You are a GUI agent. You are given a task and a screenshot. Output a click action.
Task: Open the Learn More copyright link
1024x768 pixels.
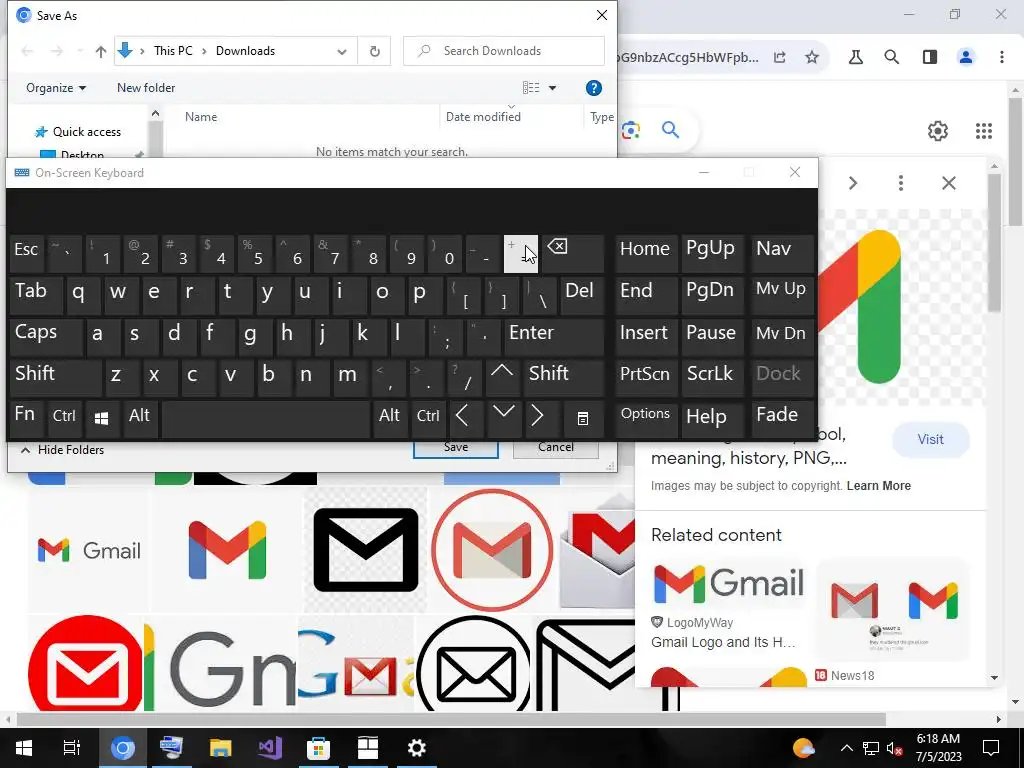[x=878, y=486]
